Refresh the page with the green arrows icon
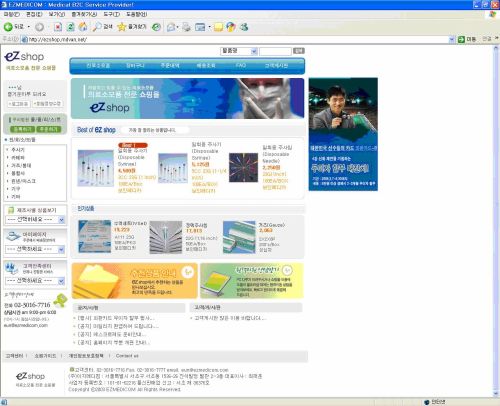The image size is (500, 406). click(70, 27)
